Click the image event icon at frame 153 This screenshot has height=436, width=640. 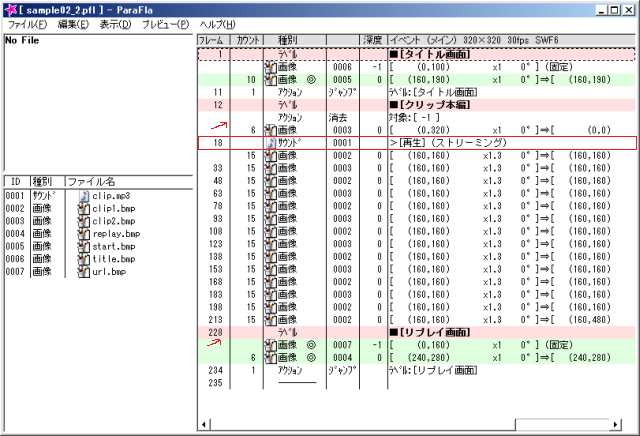(271, 269)
